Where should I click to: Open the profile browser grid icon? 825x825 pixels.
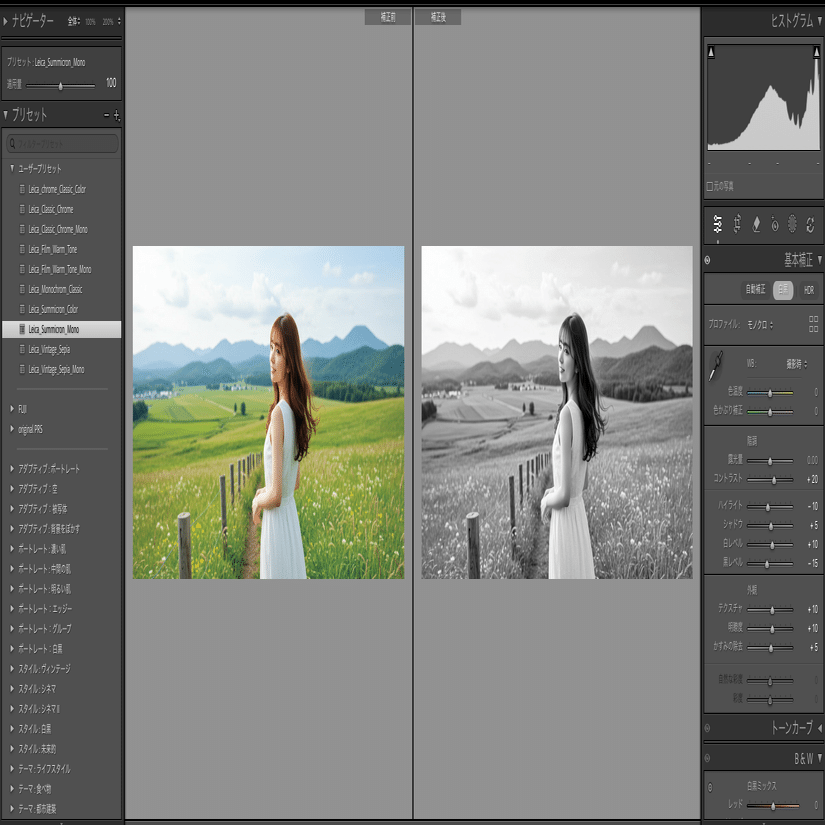click(813, 324)
